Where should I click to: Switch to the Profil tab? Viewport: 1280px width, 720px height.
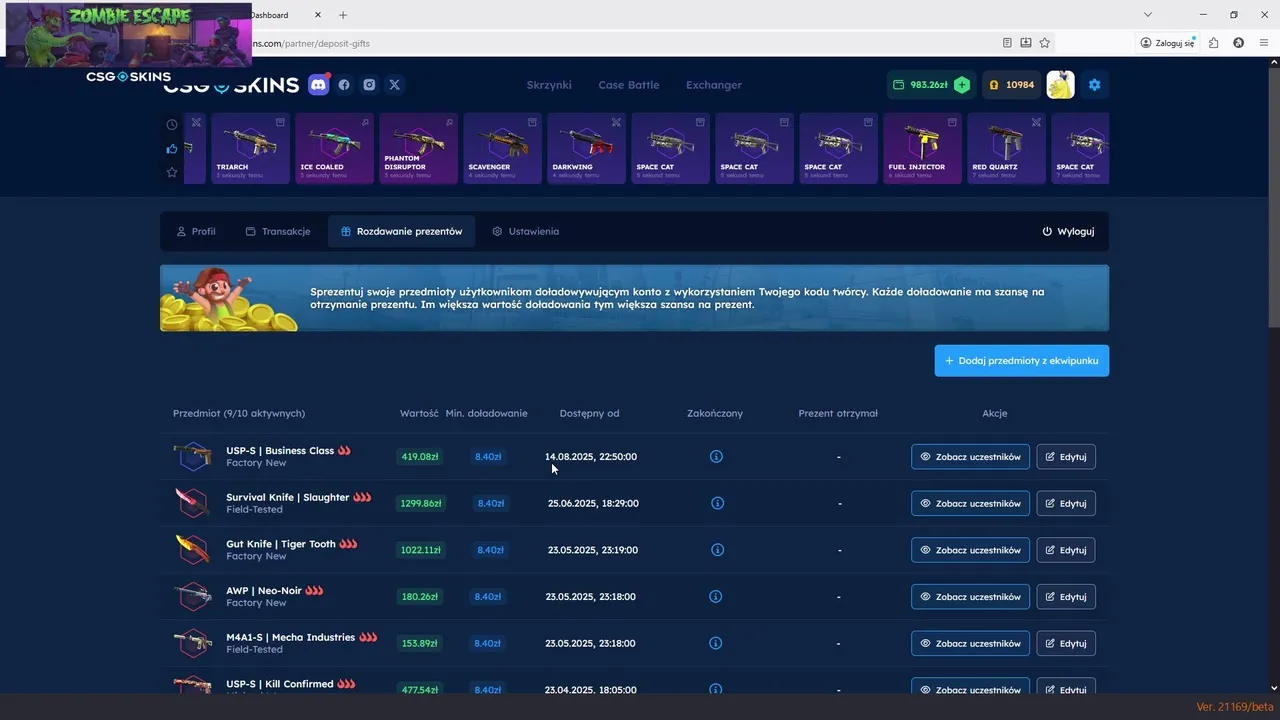tap(196, 231)
